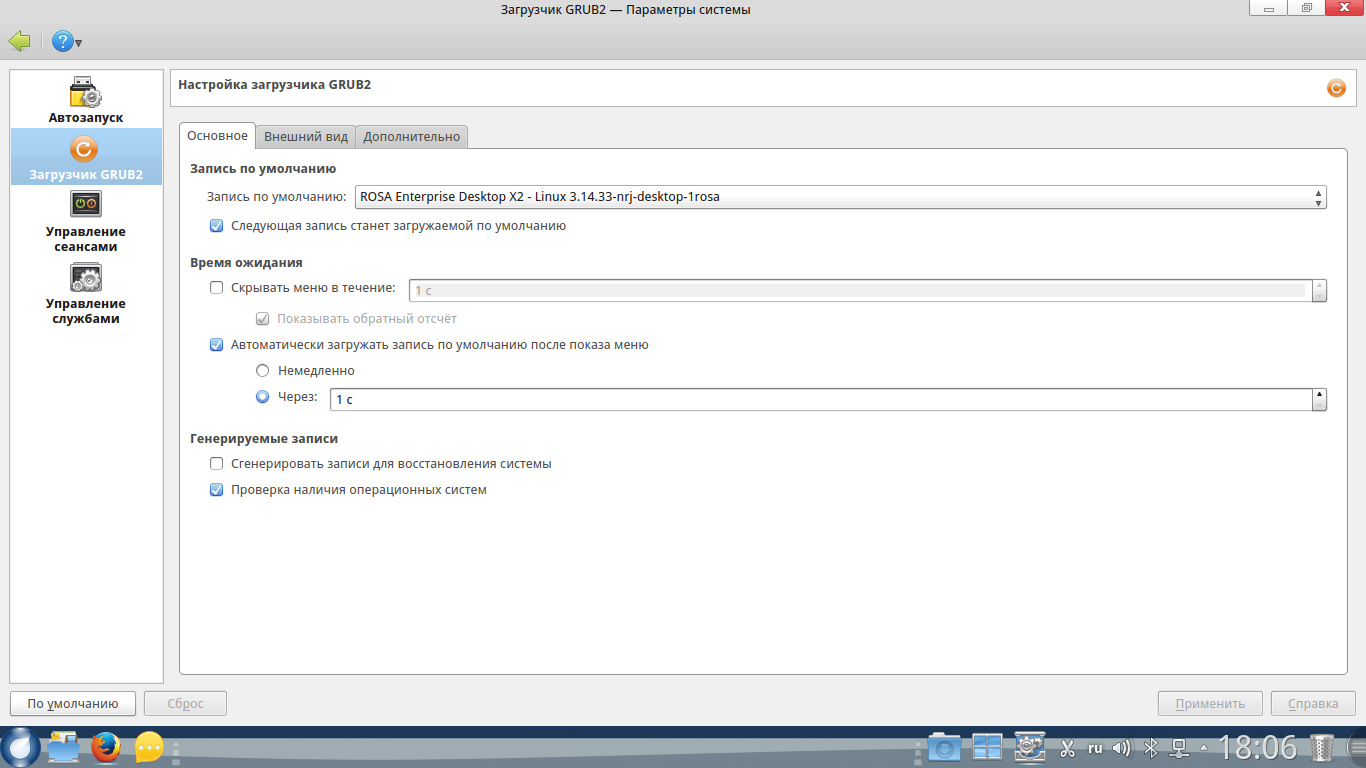Click the orange GRUB2 icon in header
The height and width of the screenshot is (768, 1366).
pos(1336,88)
